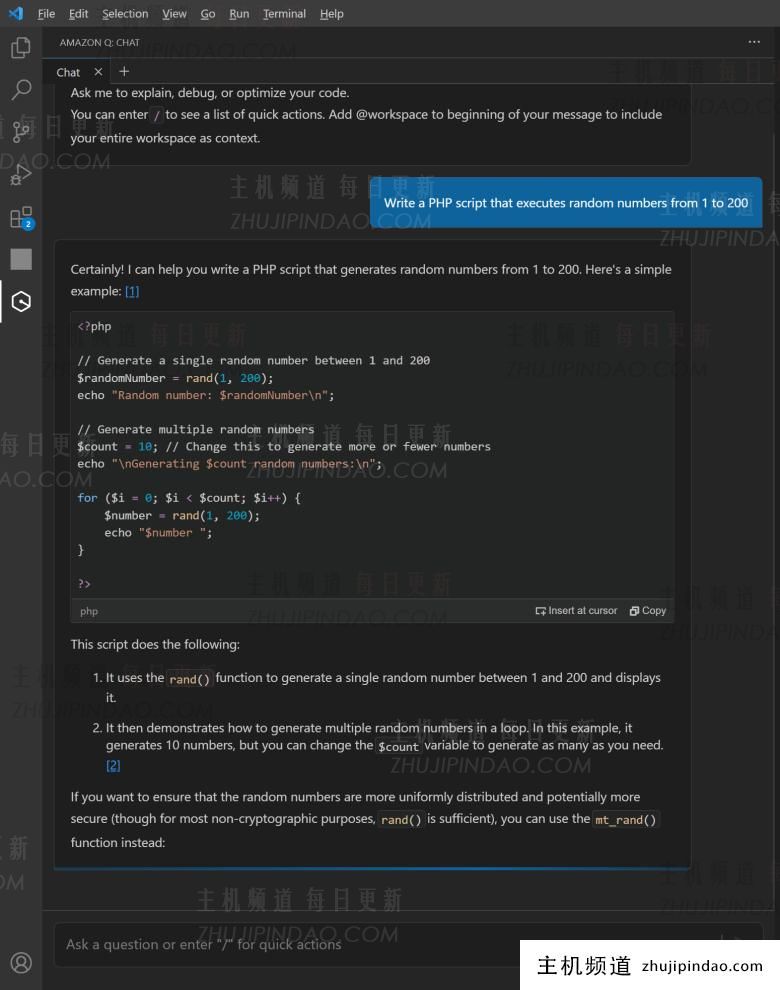
Task: Switch to the Chat tab
Action: (68, 72)
